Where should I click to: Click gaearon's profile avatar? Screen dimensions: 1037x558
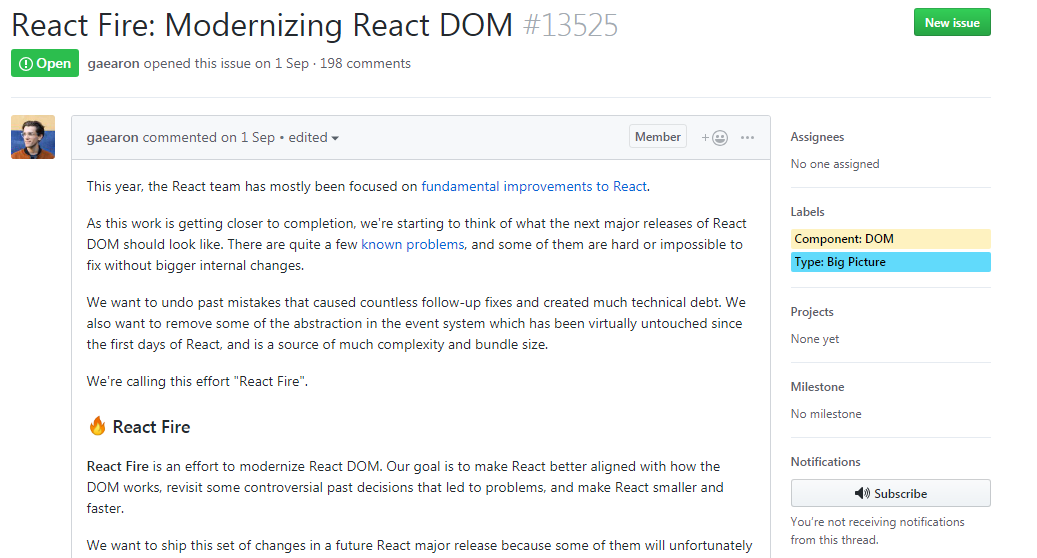click(33, 137)
